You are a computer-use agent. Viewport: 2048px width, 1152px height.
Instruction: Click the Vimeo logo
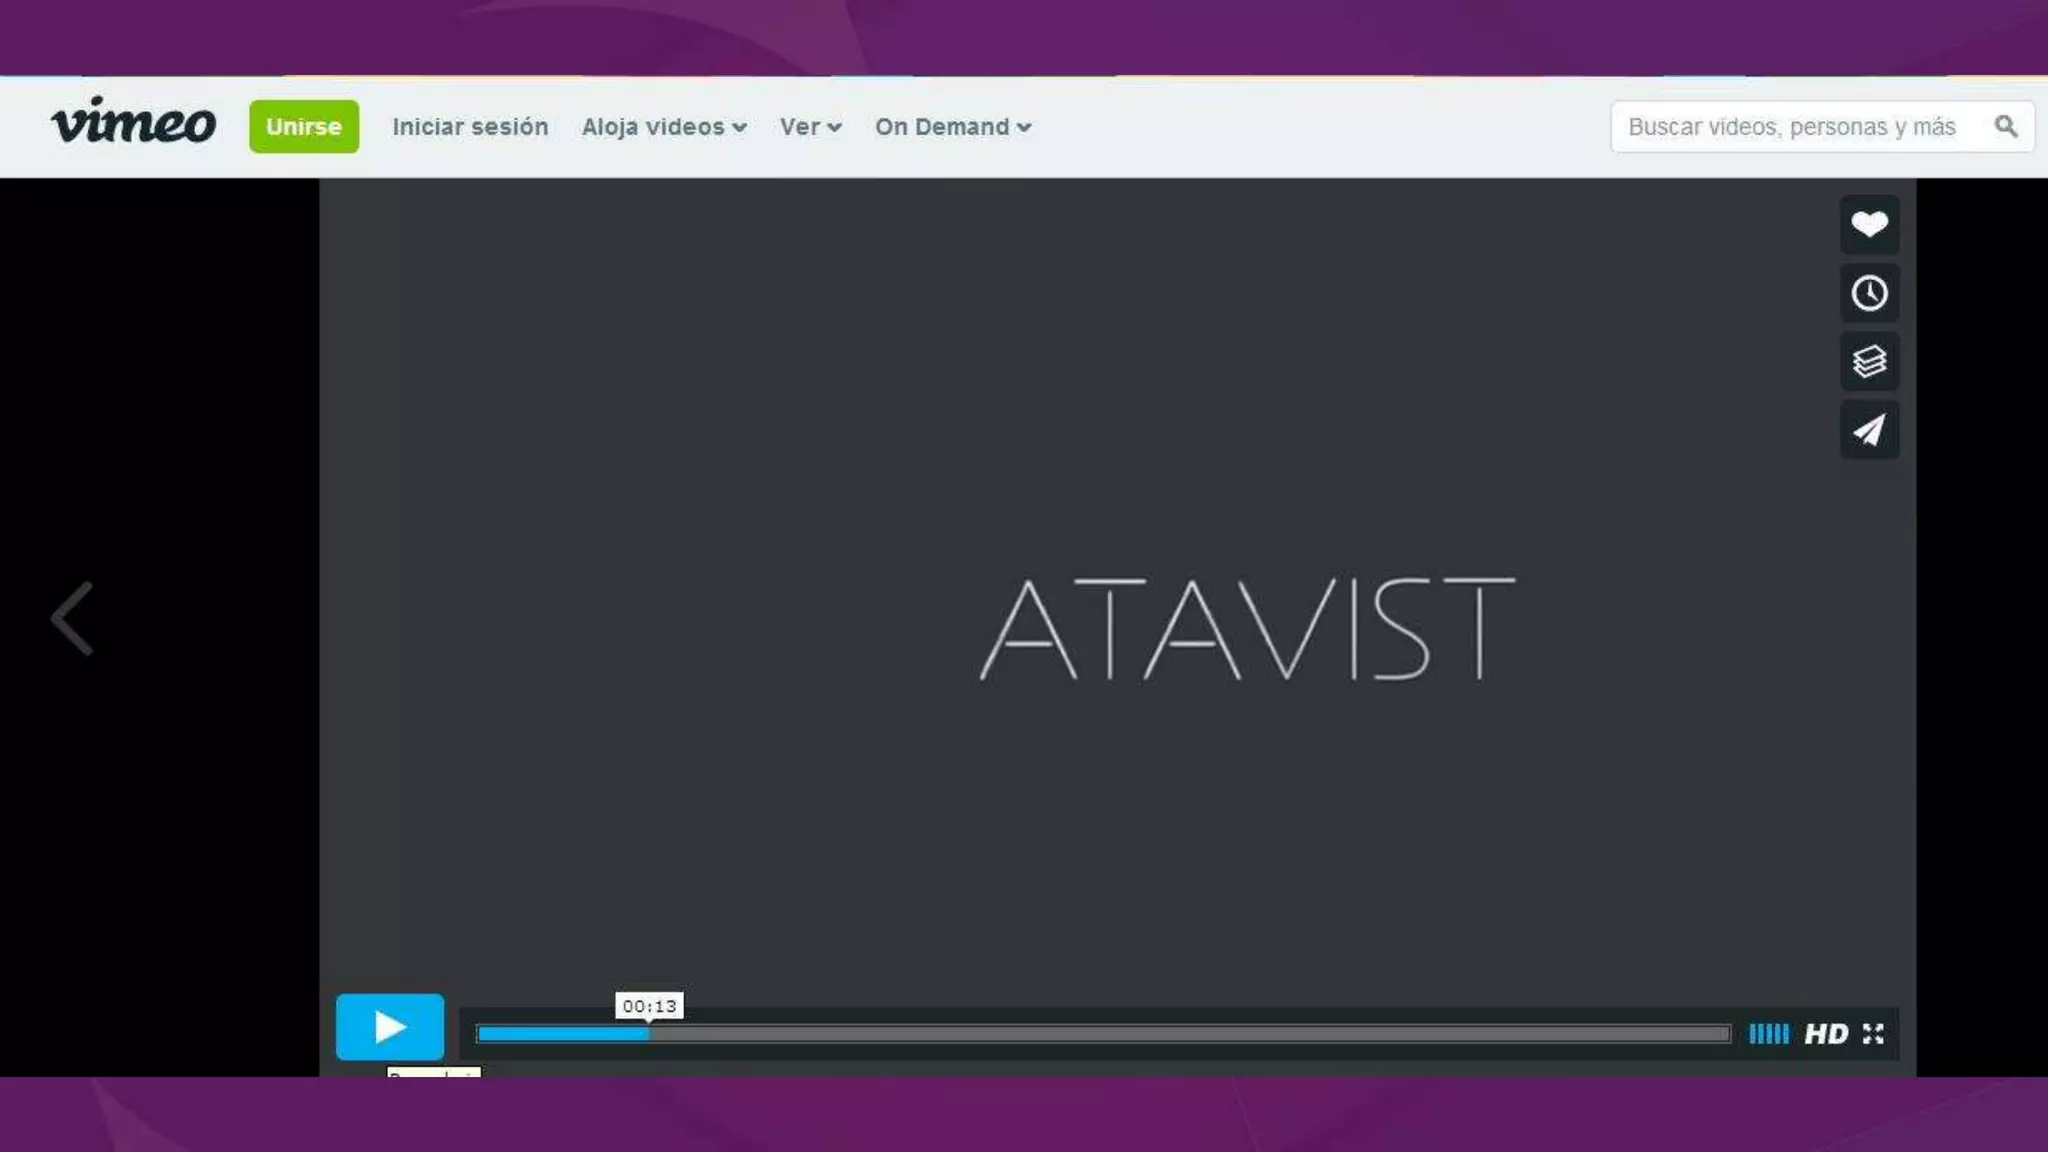click(133, 122)
